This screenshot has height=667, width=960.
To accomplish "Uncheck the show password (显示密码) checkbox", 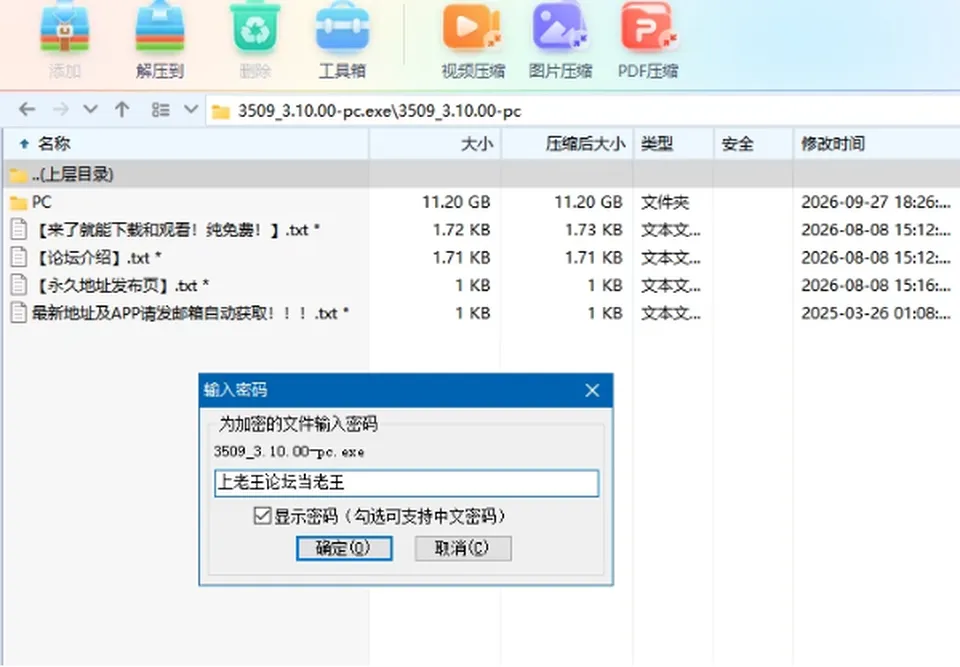I will 262,516.
